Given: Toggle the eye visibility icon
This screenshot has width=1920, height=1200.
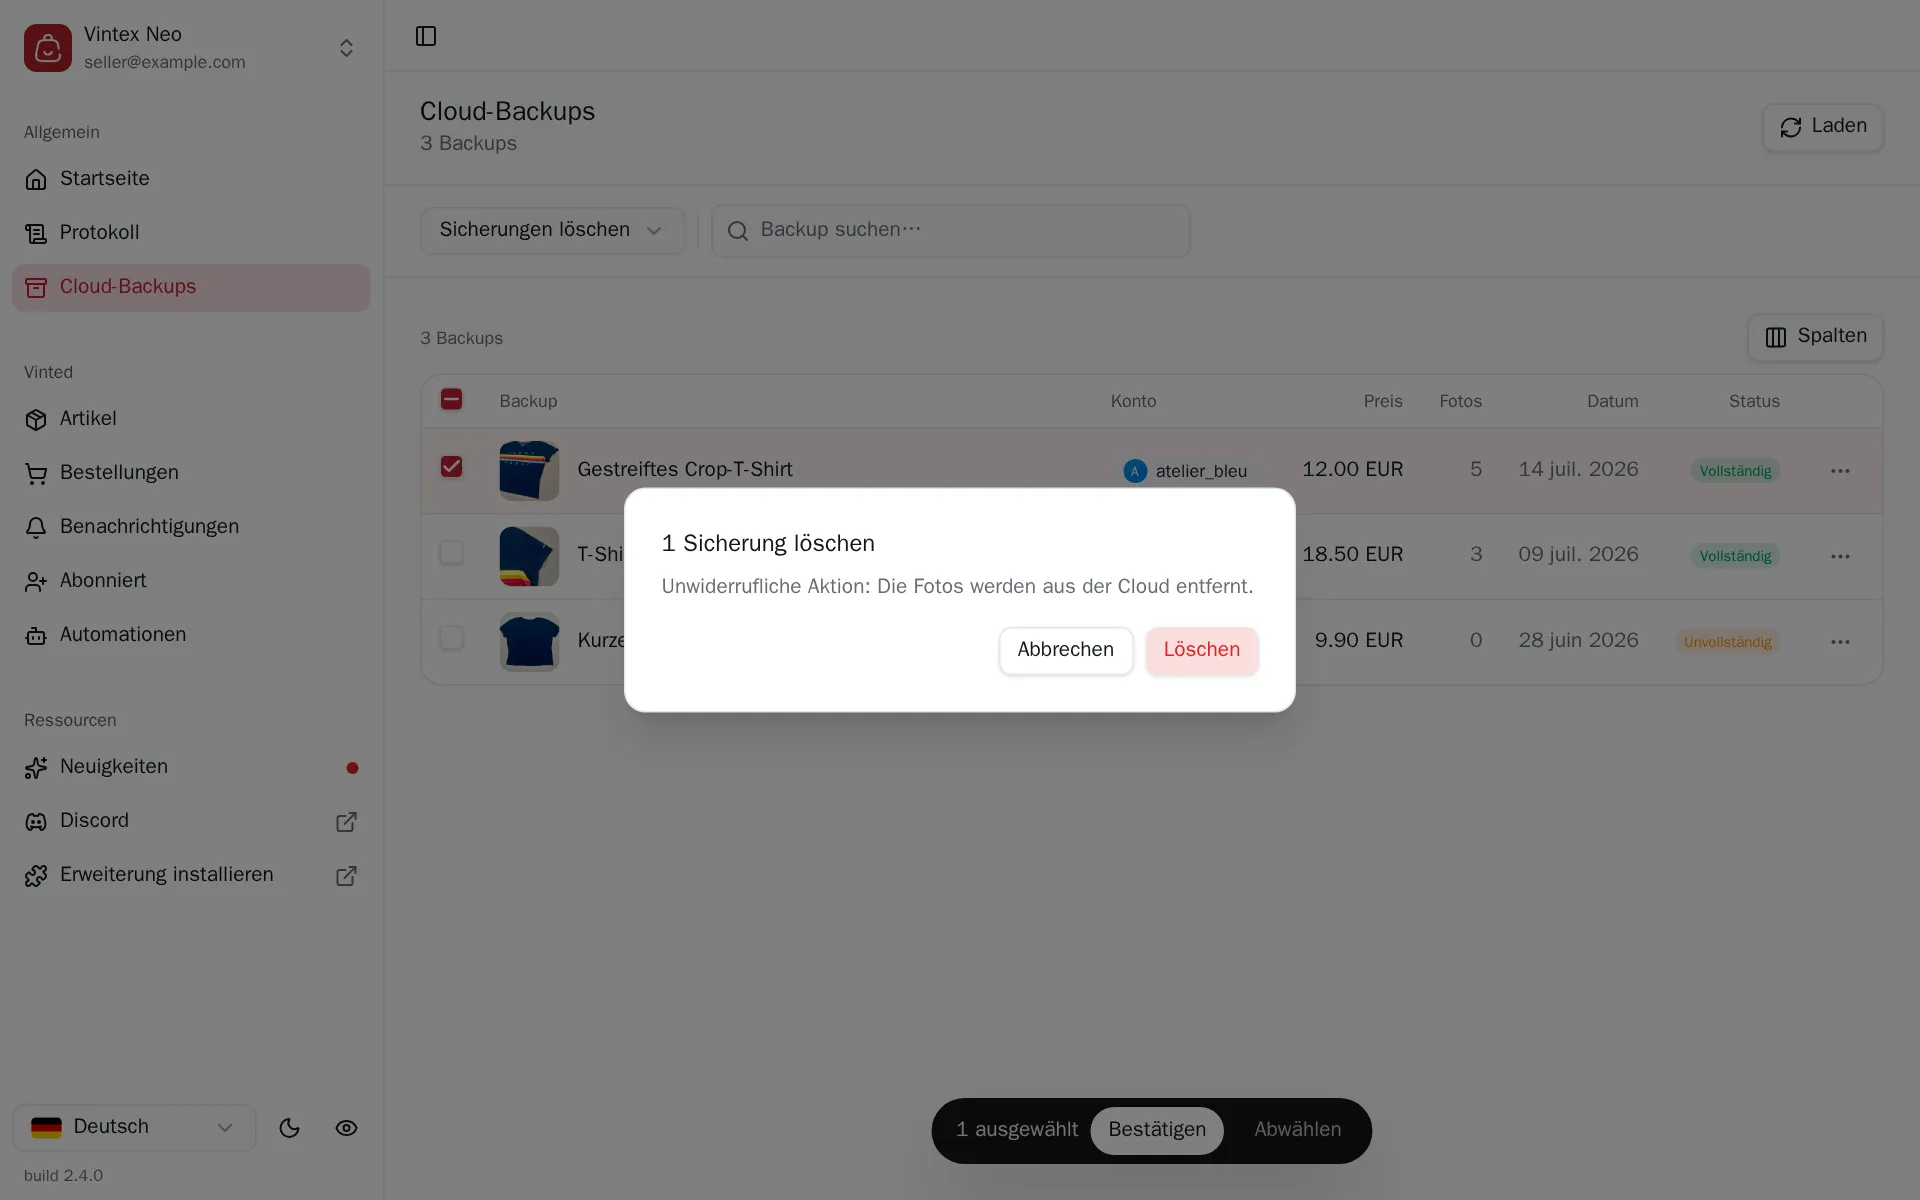Looking at the screenshot, I should coord(346,1128).
